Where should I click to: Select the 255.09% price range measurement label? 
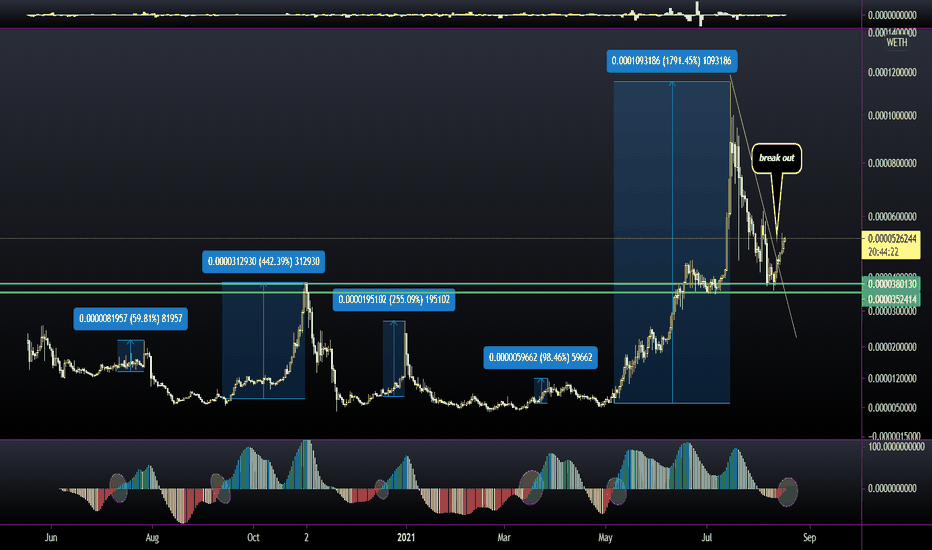click(x=393, y=300)
